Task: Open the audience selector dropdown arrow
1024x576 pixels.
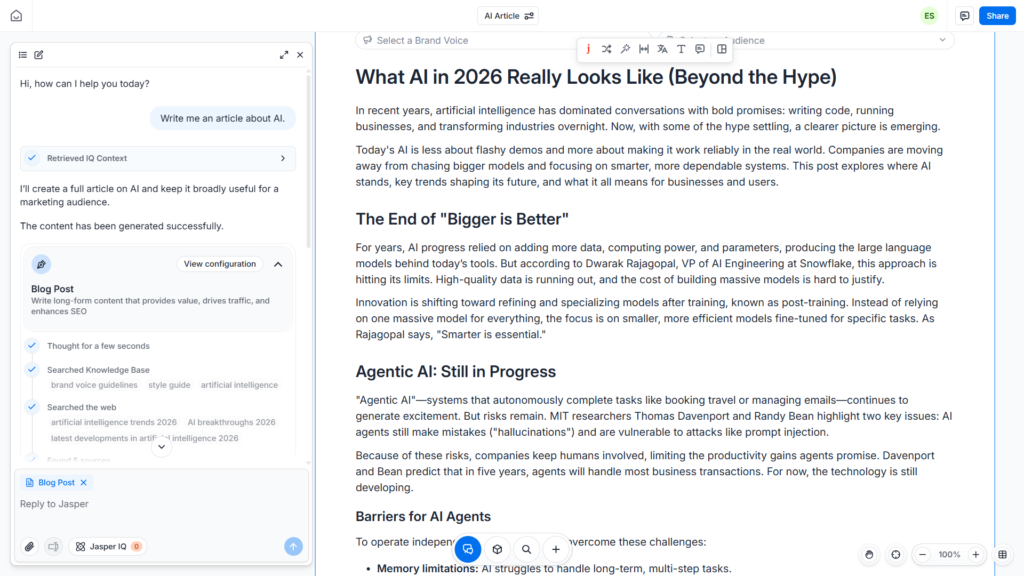Action: point(942,40)
